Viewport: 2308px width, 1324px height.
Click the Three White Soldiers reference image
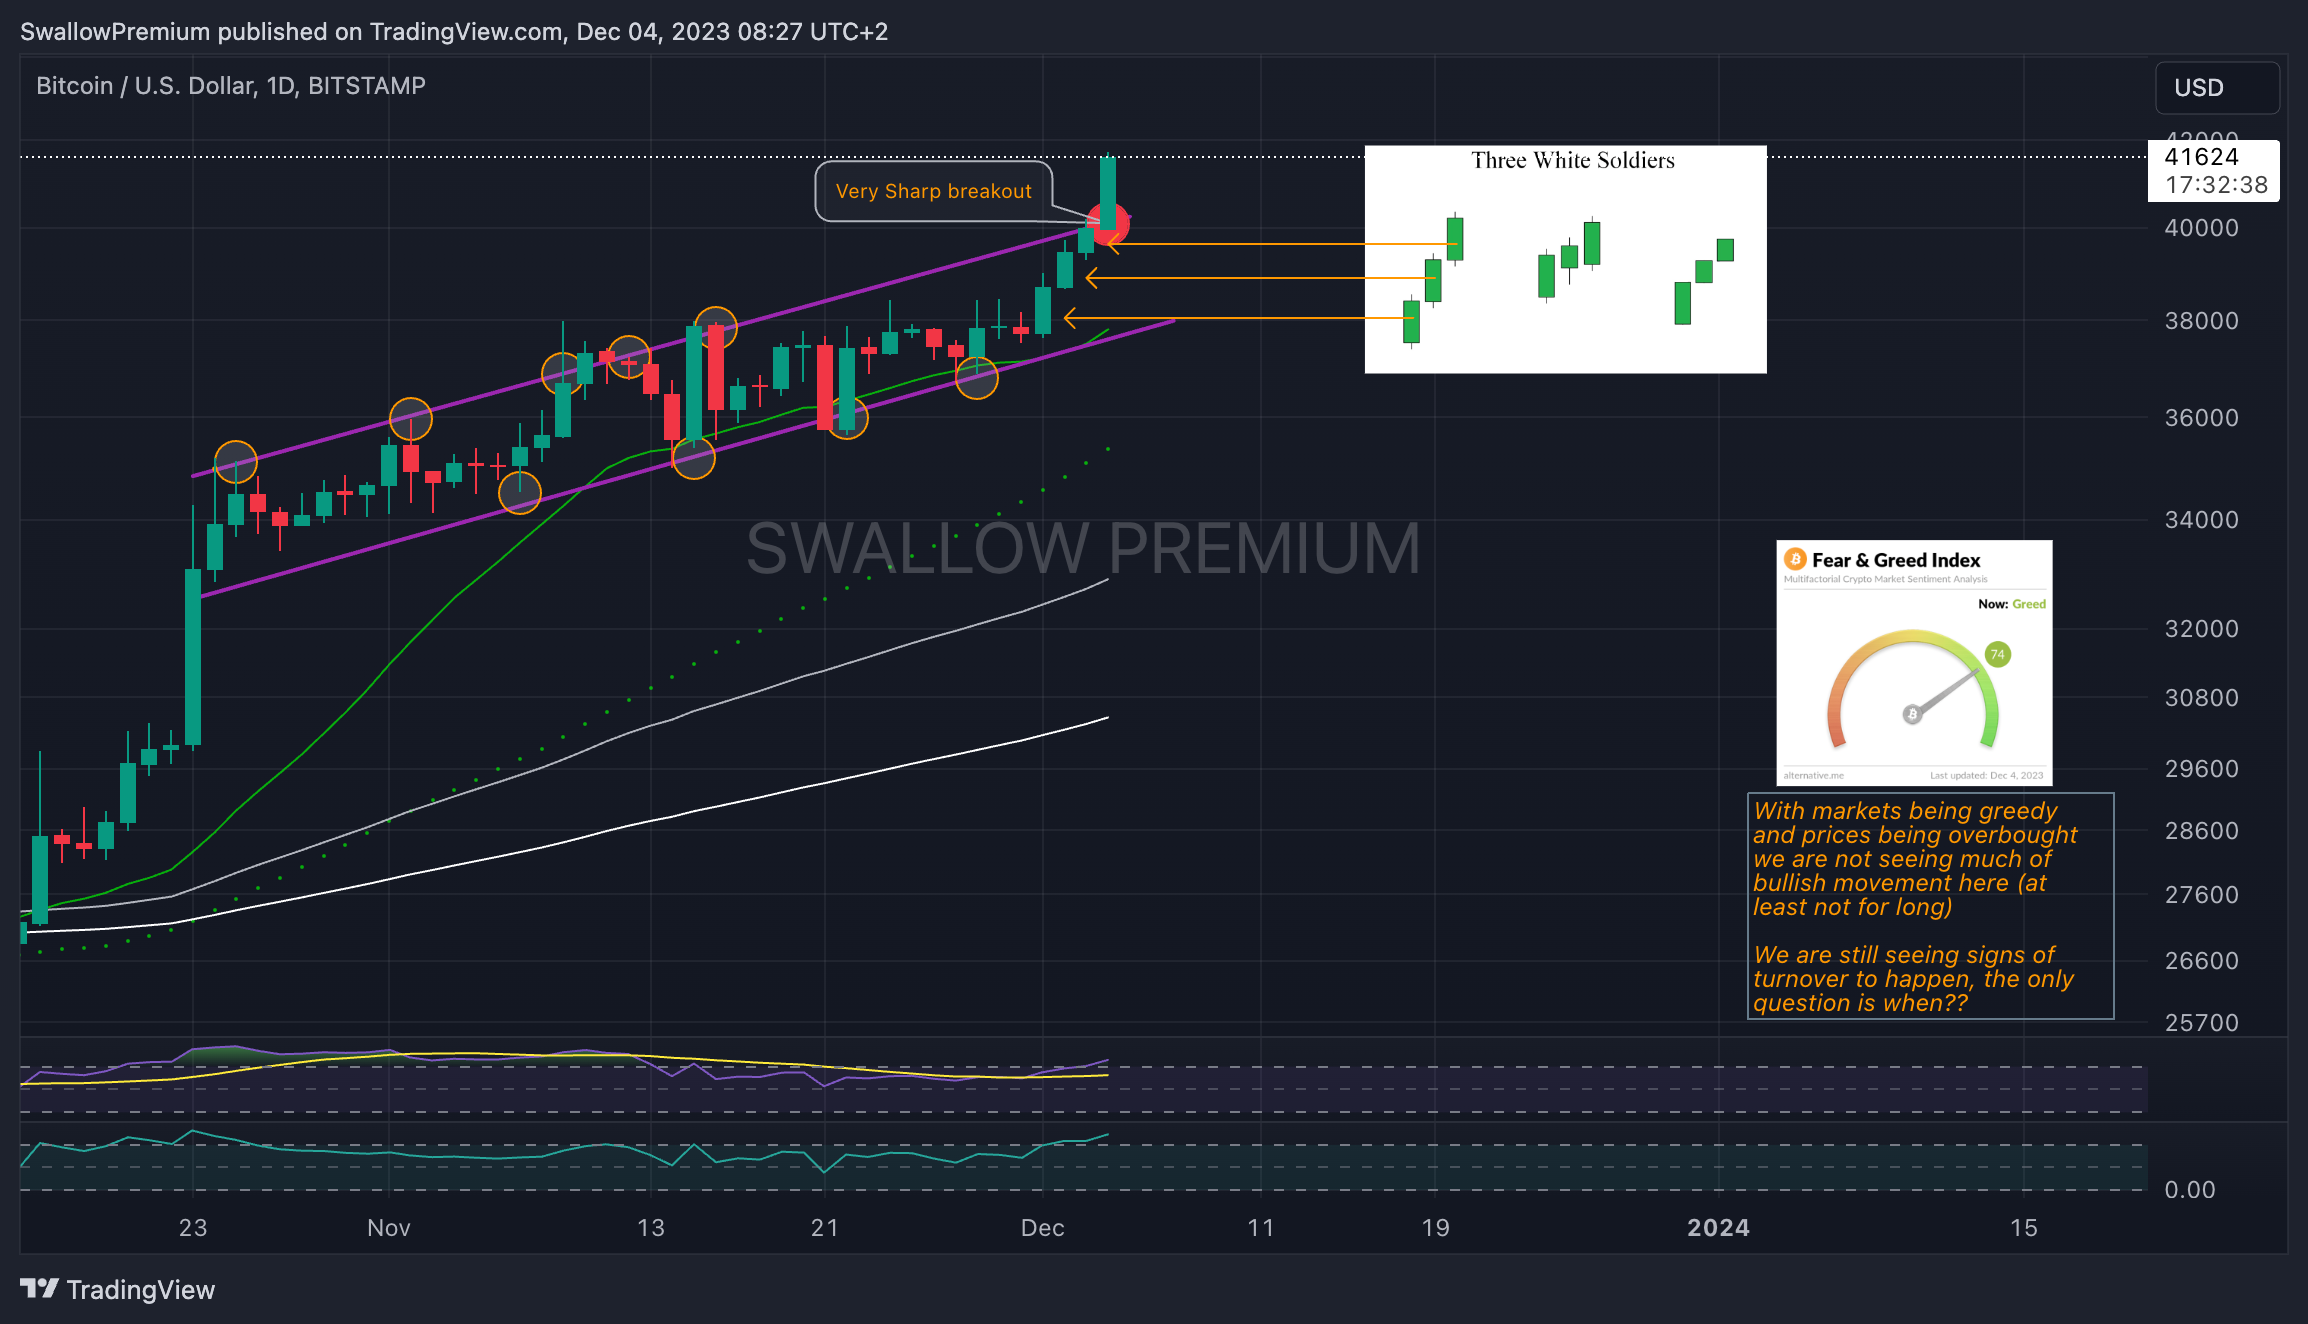click(1565, 259)
